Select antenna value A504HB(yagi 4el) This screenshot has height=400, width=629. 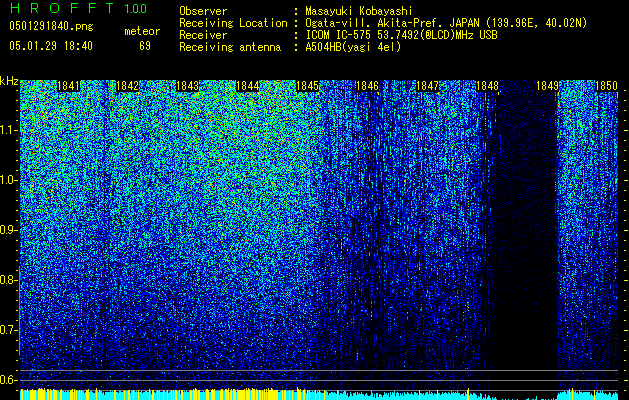353,47
